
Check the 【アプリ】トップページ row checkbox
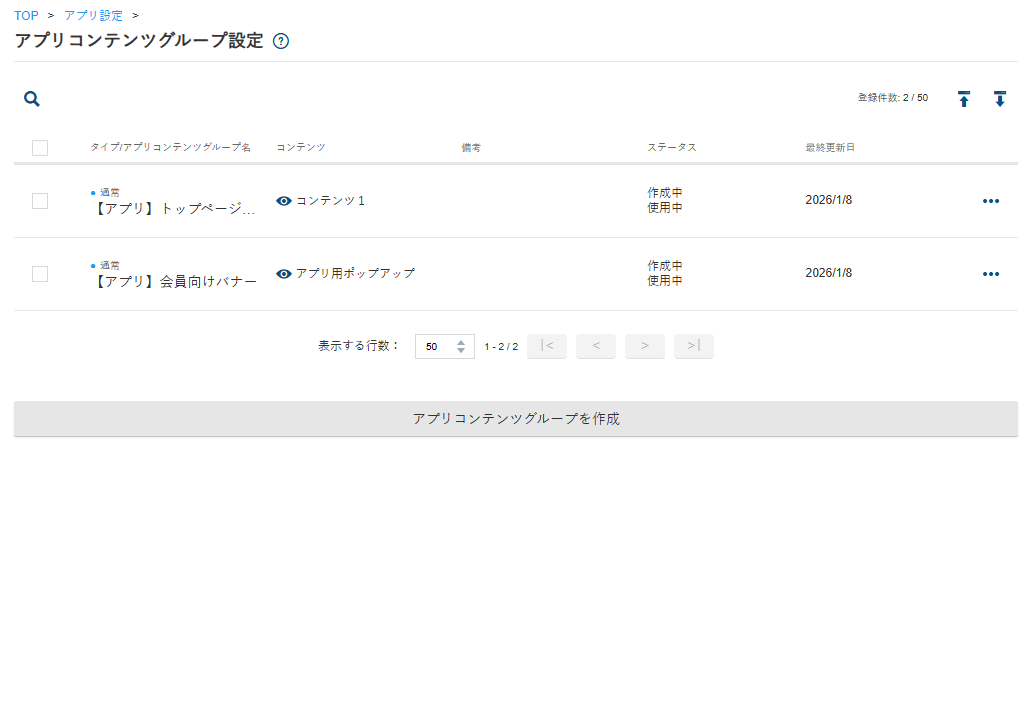pos(40,201)
